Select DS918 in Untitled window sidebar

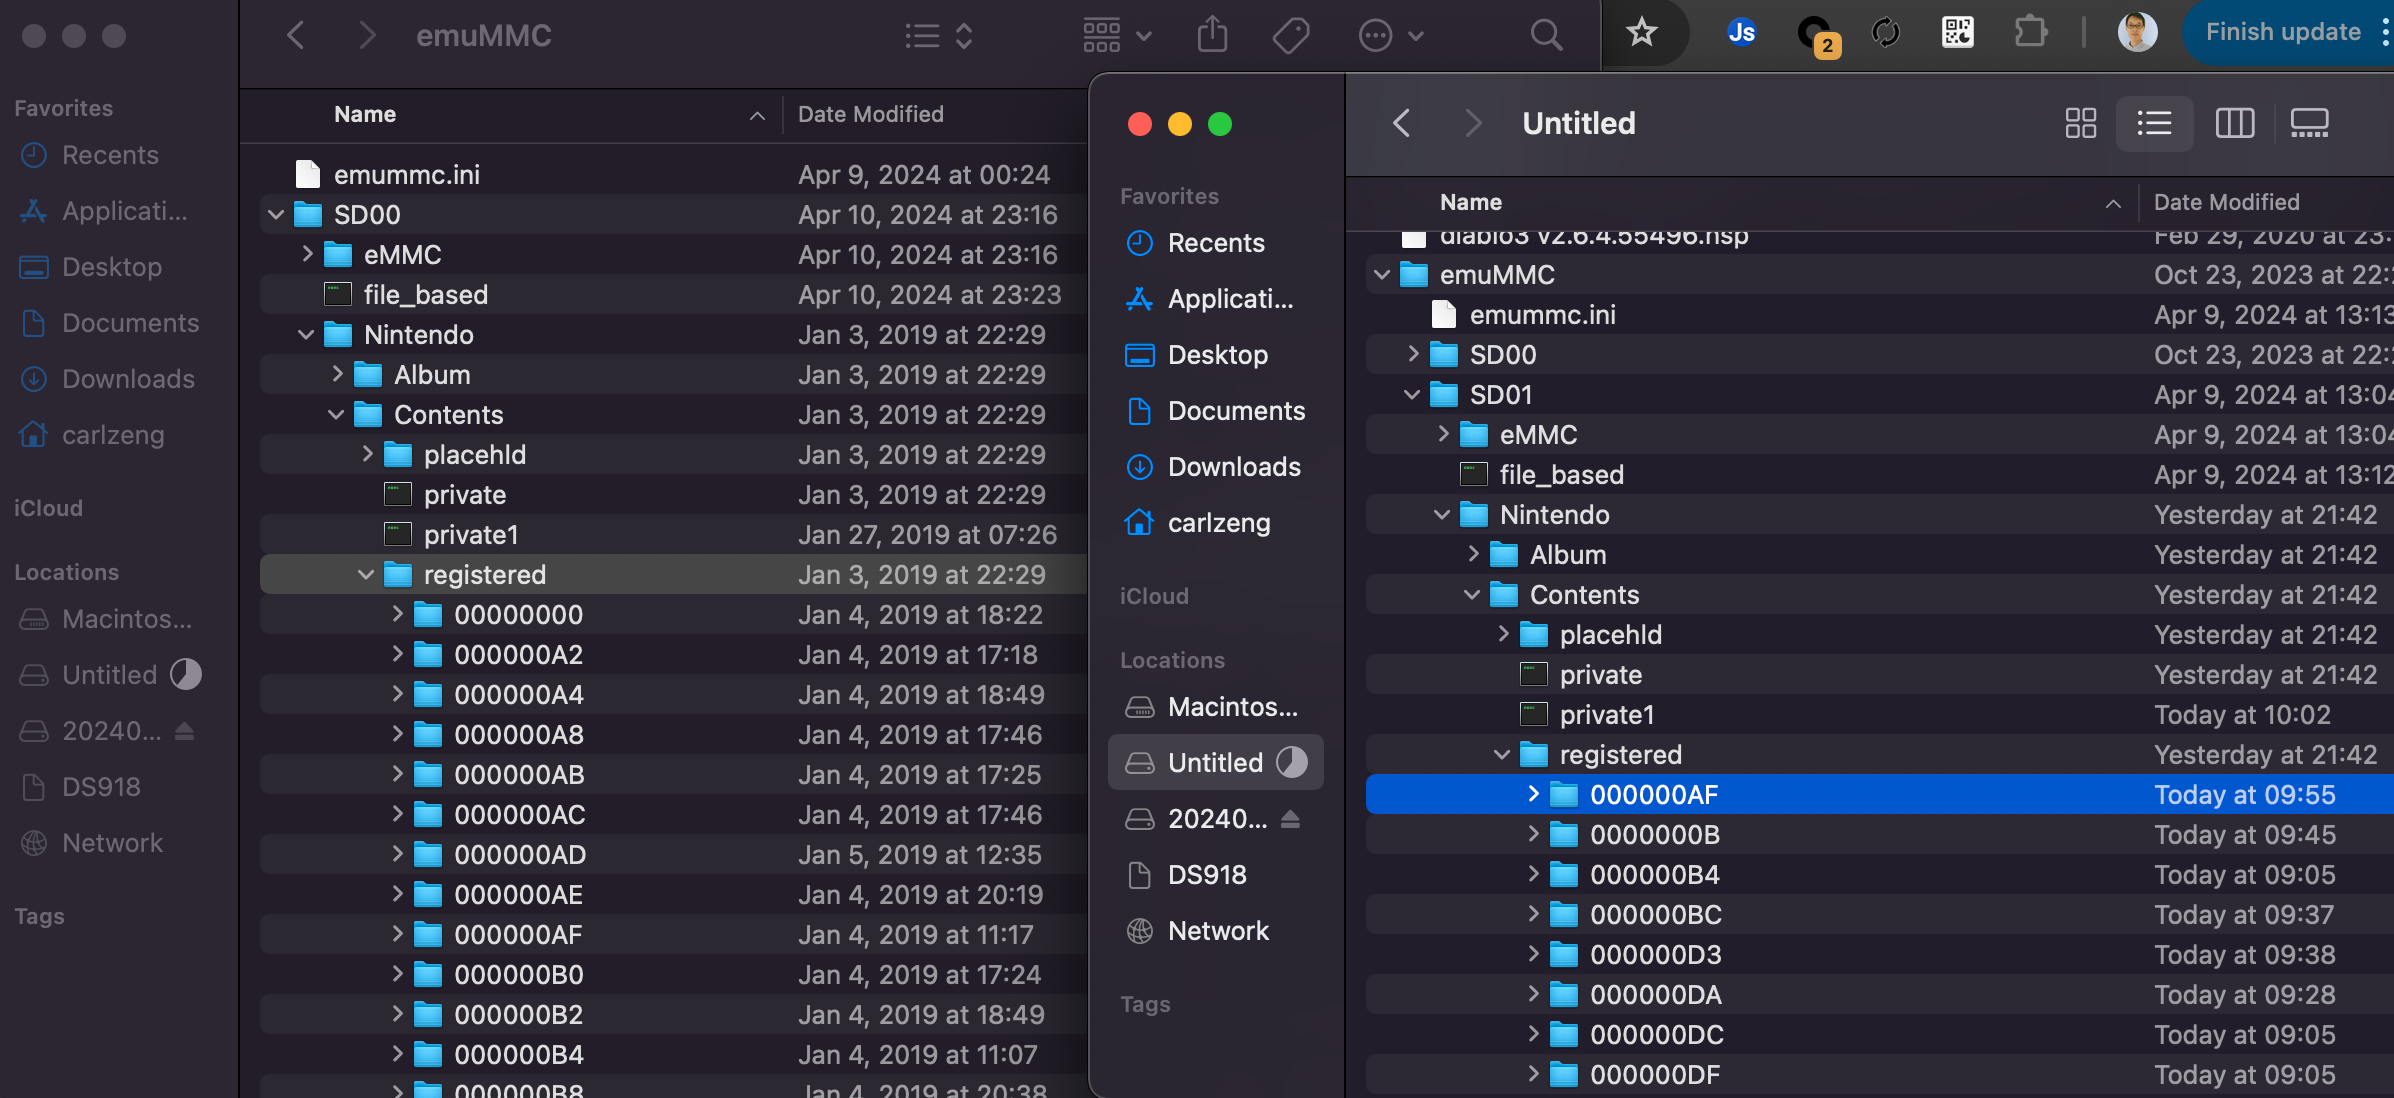tap(1215, 875)
